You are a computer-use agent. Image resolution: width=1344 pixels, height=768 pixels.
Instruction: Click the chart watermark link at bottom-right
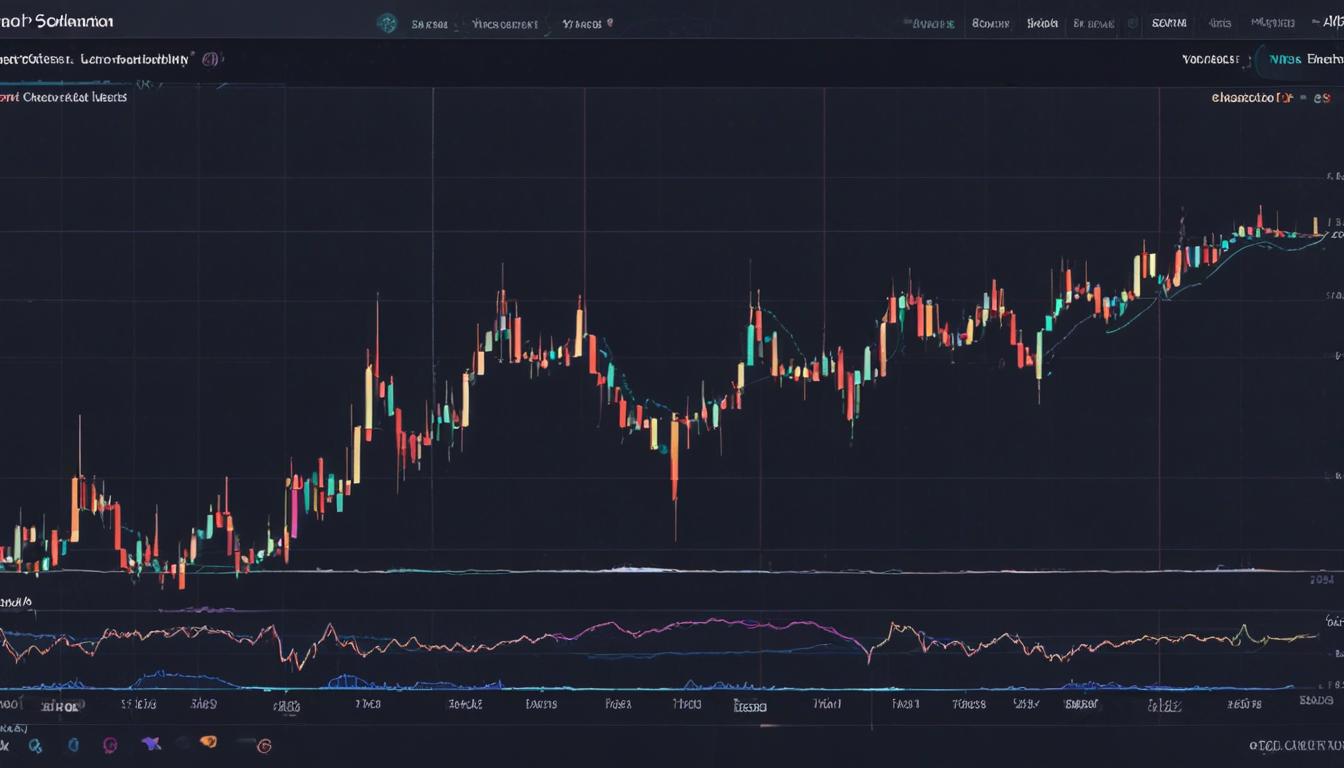tap(1295, 743)
